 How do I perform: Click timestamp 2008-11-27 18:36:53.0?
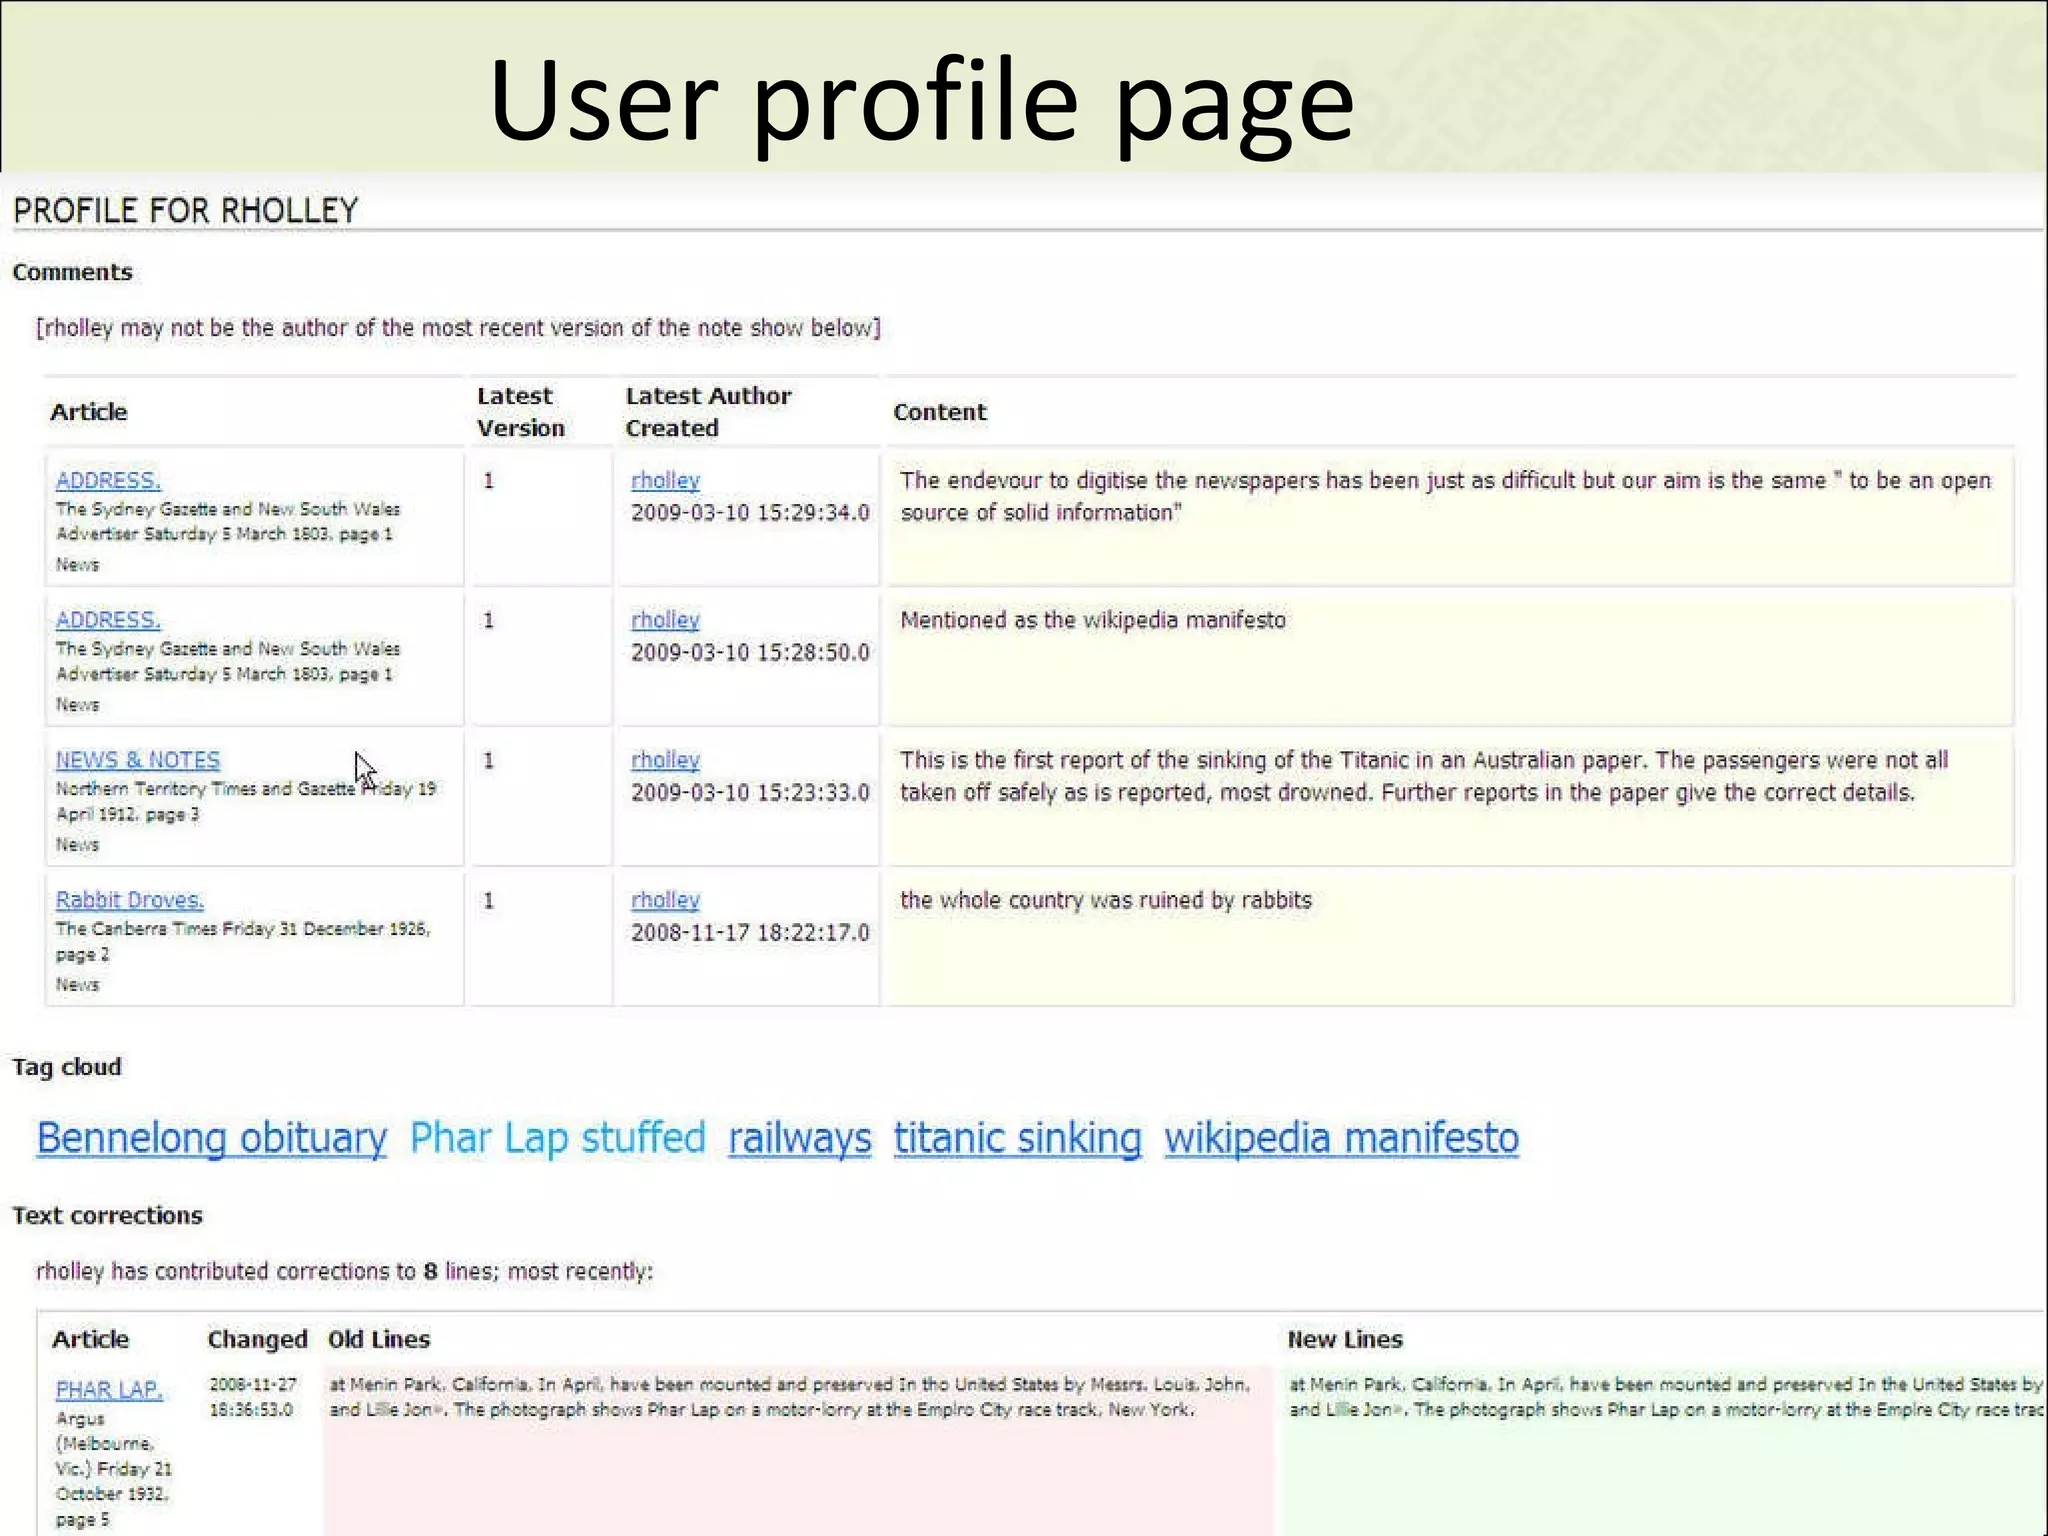point(252,1397)
